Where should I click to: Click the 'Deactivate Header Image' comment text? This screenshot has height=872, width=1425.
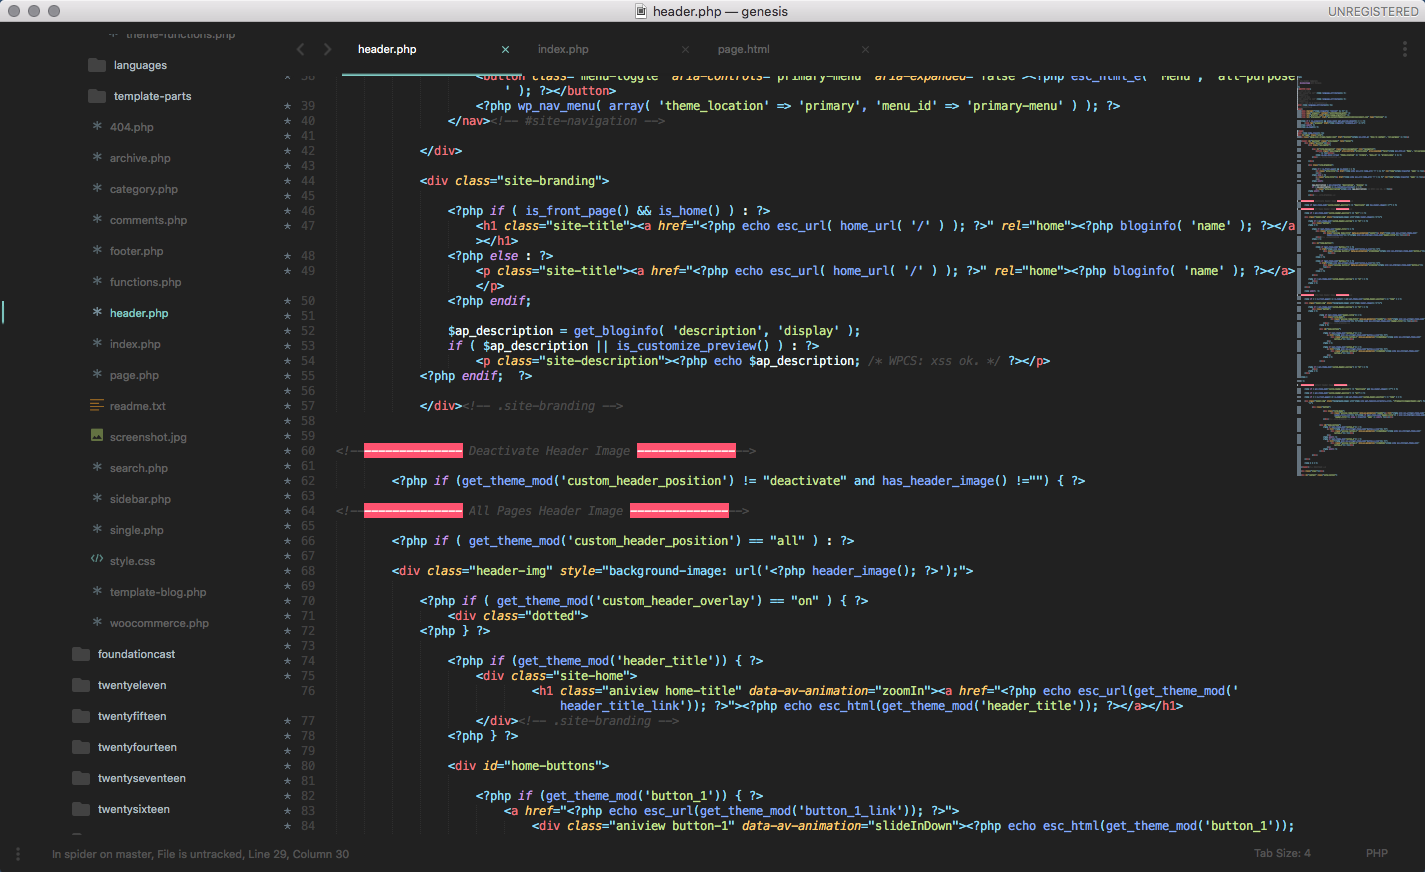coord(549,451)
